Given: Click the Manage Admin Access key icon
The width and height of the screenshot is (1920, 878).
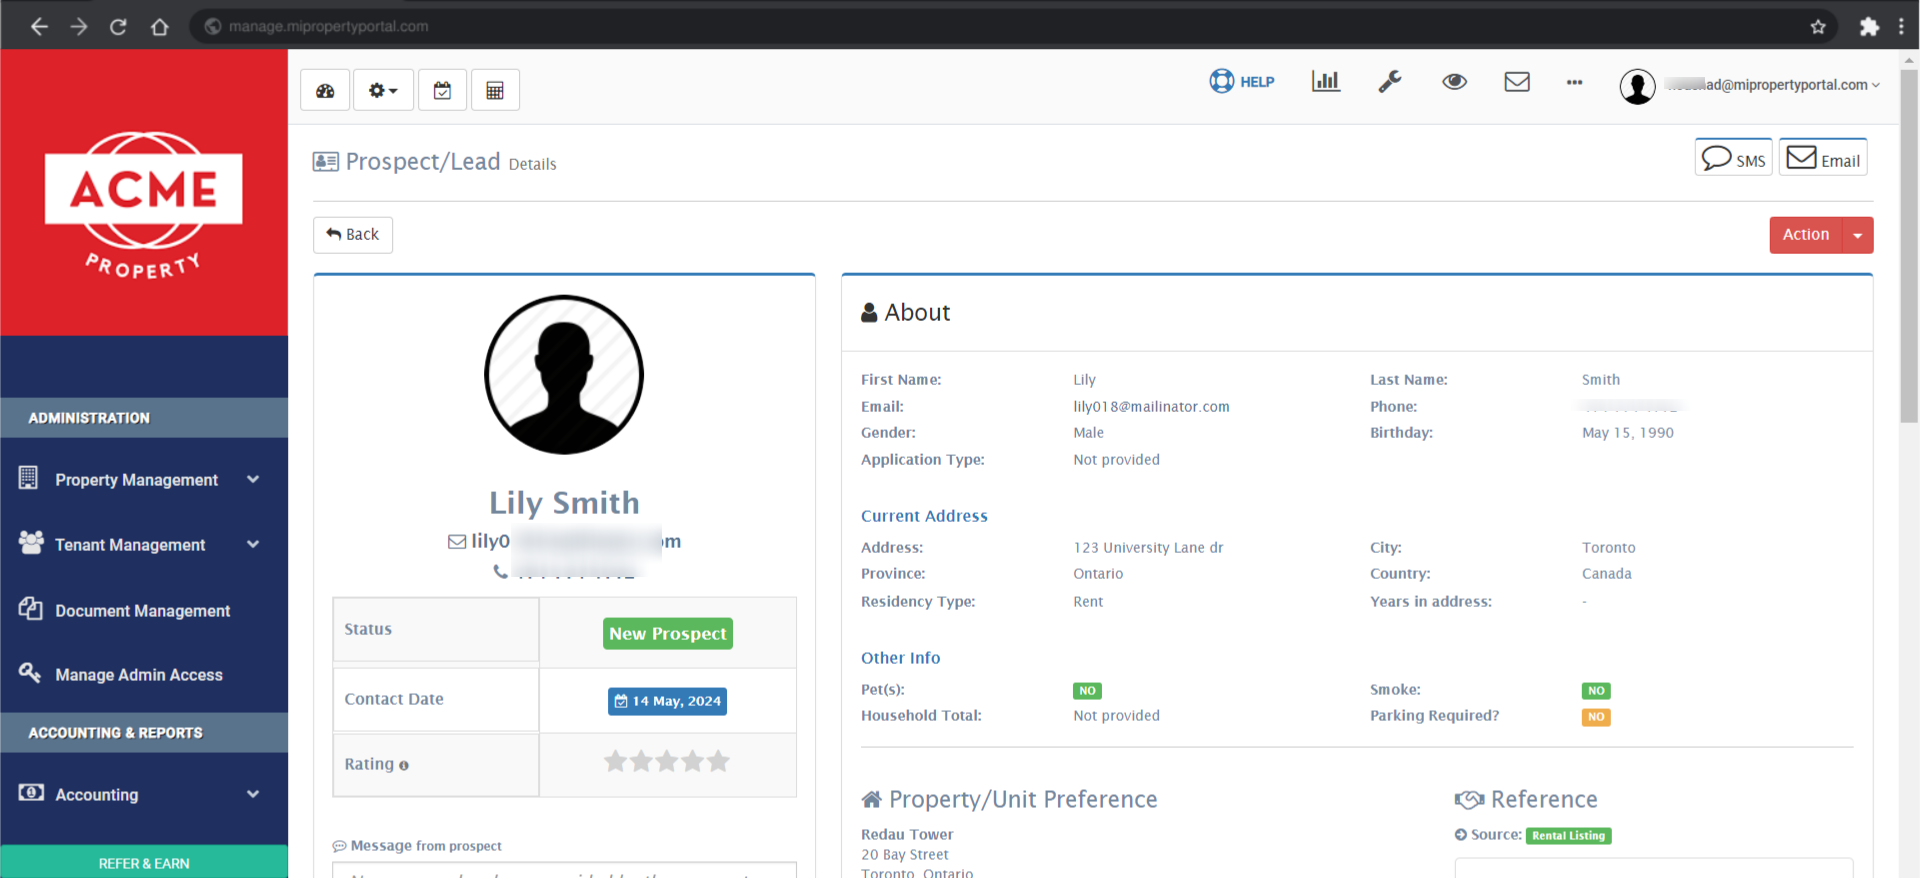Looking at the screenshot, I should (29, 672).
